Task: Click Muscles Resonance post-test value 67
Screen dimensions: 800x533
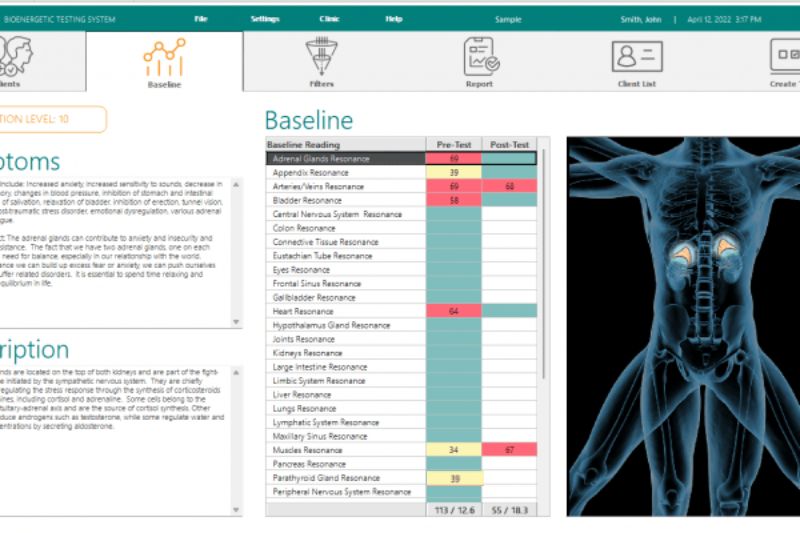Action: [x=509, y=450]
